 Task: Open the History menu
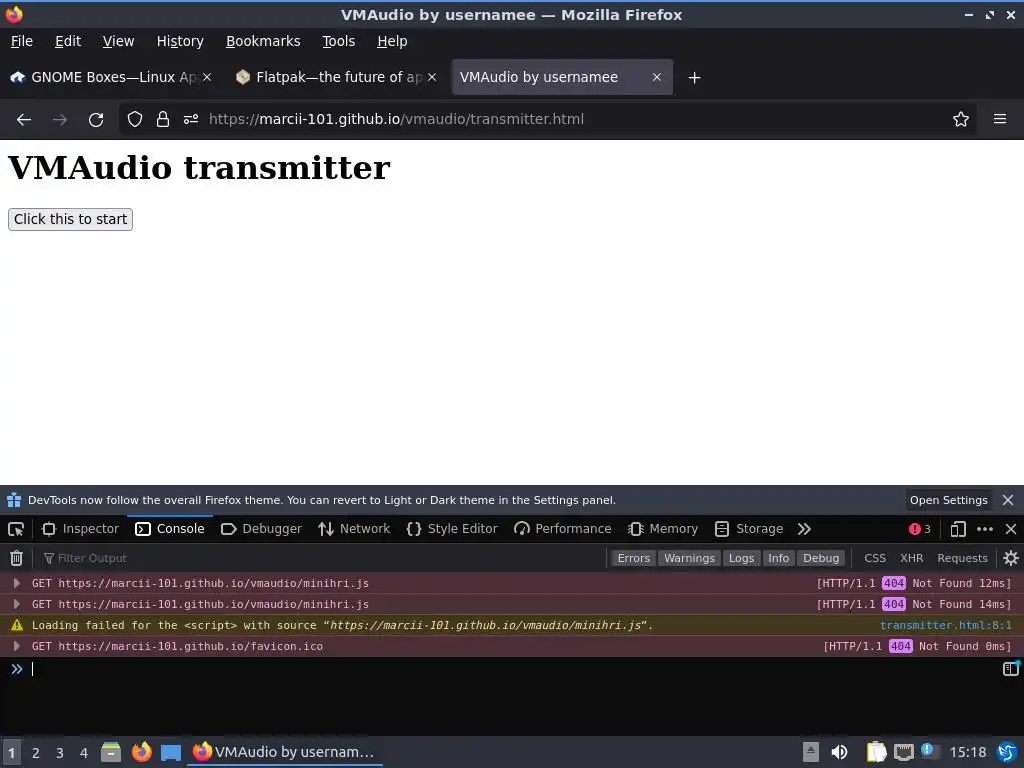point(180,41)
